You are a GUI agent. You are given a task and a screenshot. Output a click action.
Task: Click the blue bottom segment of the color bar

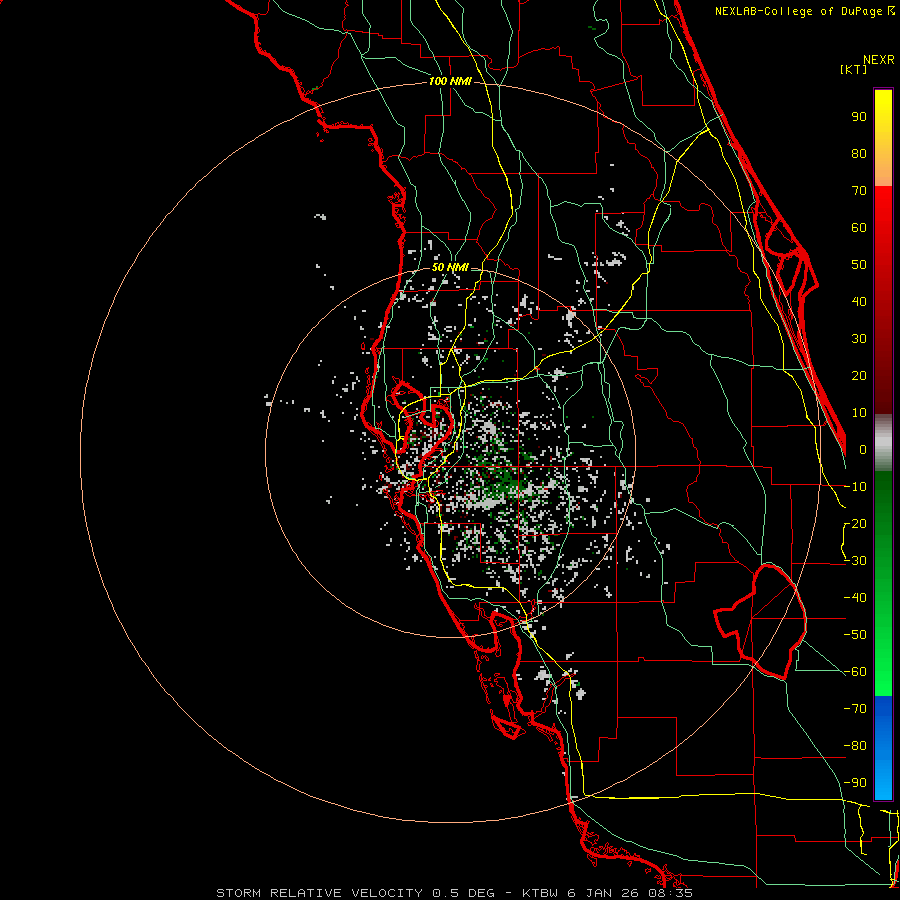(x=883, y=747)
